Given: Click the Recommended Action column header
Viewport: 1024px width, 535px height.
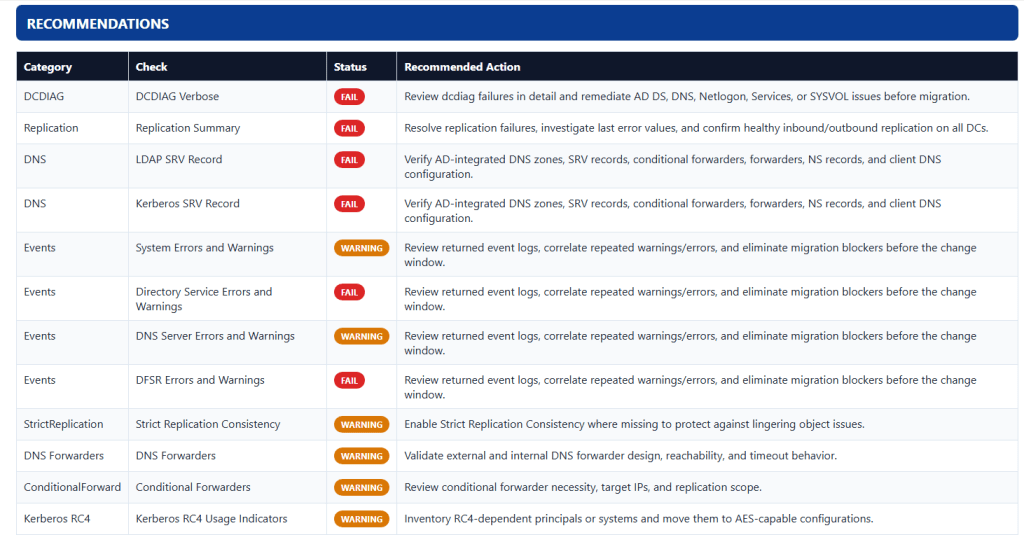Looking at the screenshot, I should [462, 67].
